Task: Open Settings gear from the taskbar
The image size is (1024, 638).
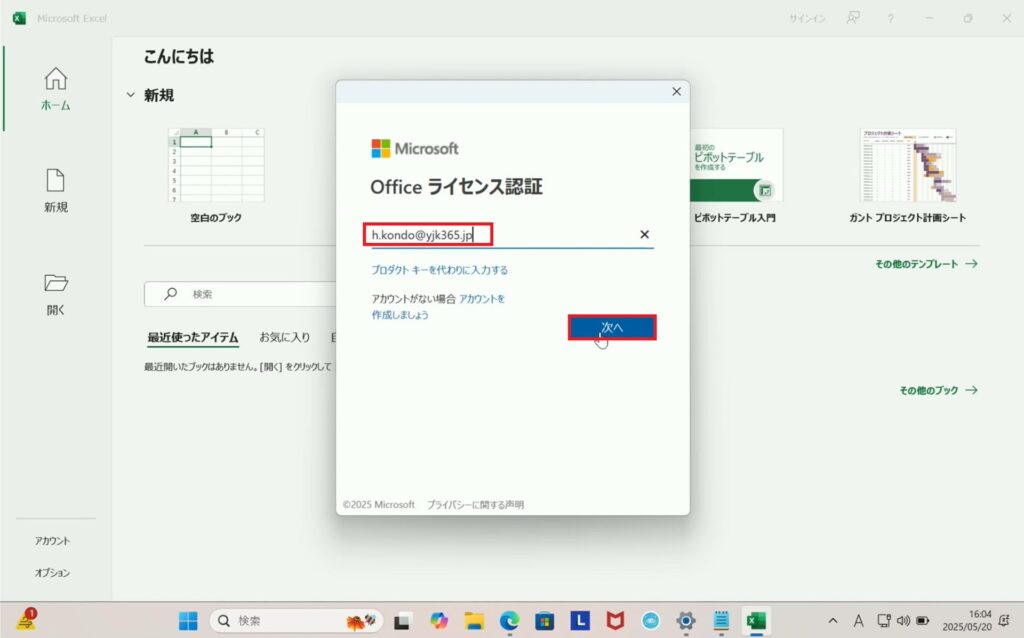Action: pyautogui.click(x=686, y=620)
